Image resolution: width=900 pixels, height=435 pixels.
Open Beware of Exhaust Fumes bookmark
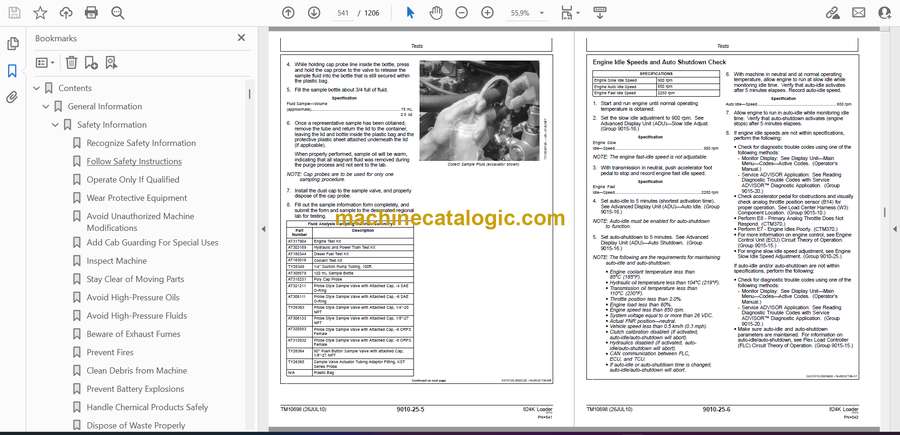click(133, 334)
